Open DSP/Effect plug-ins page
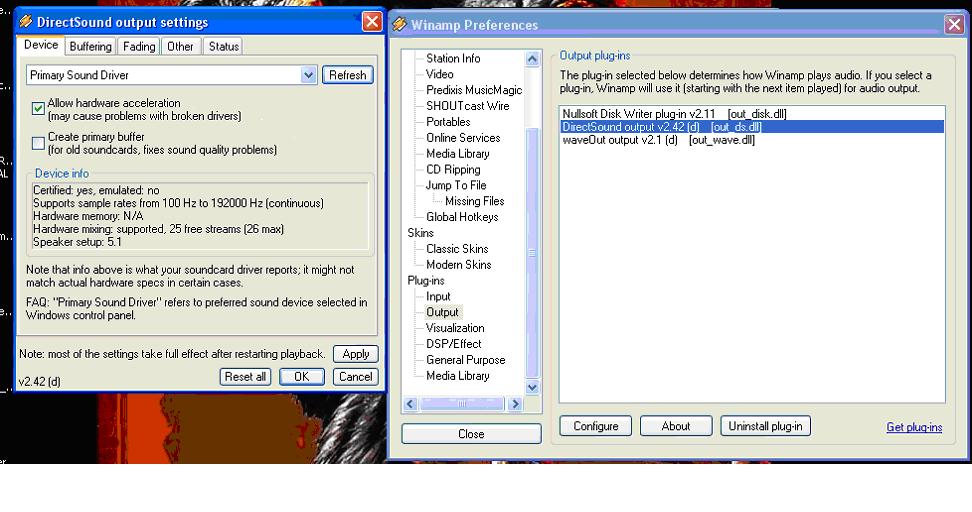The height and width of the screenshot is (512, 972). tap(454, 344)
